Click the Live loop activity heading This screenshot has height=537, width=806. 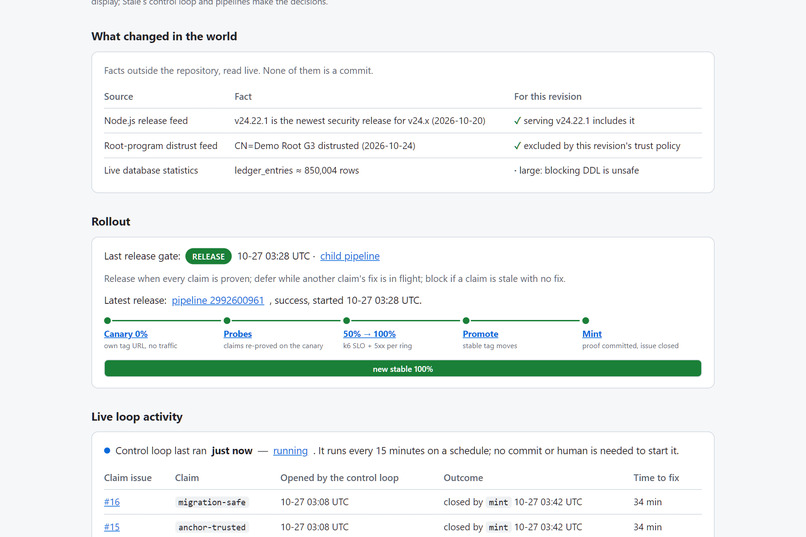137,417
